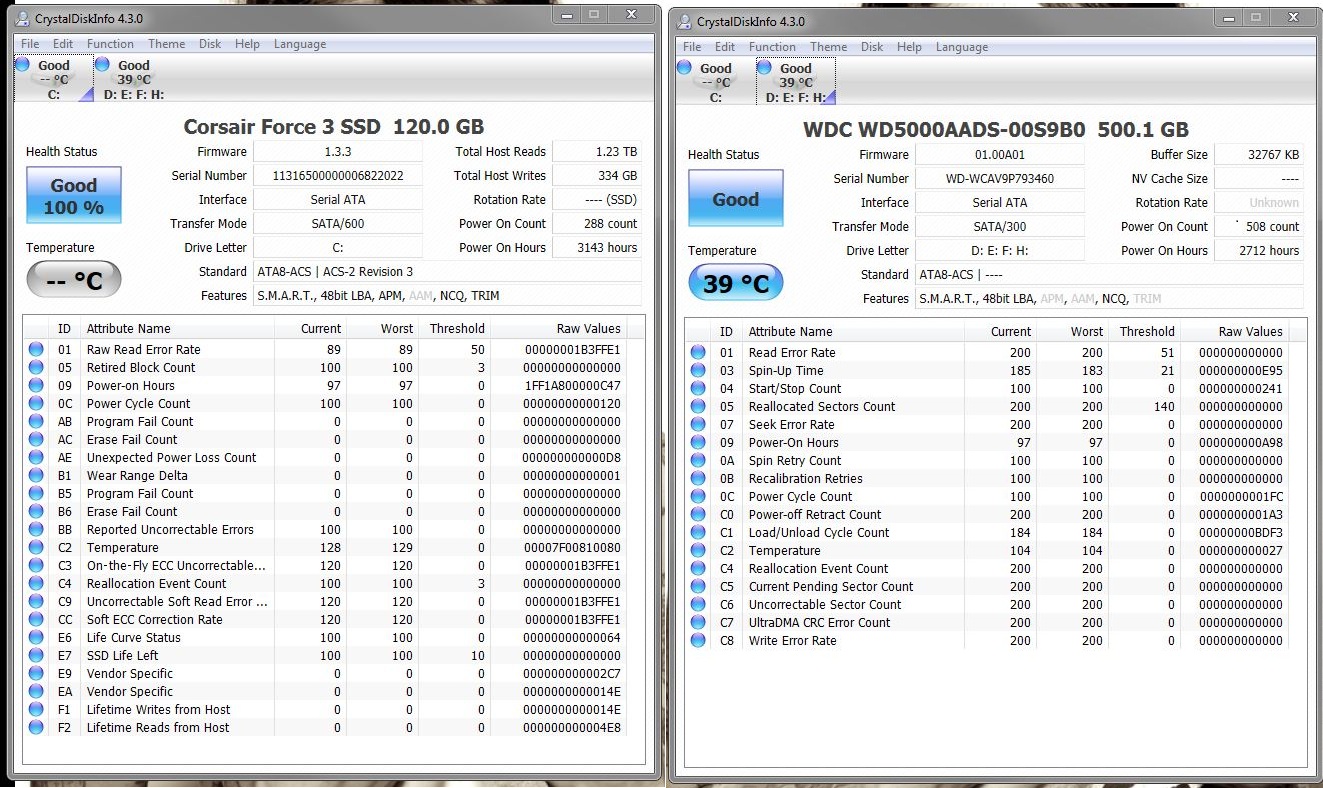Viewport: 1323px width, 788px height.
Task: Click the blue orb next to SSD Life Left
Action: (36, 656)
